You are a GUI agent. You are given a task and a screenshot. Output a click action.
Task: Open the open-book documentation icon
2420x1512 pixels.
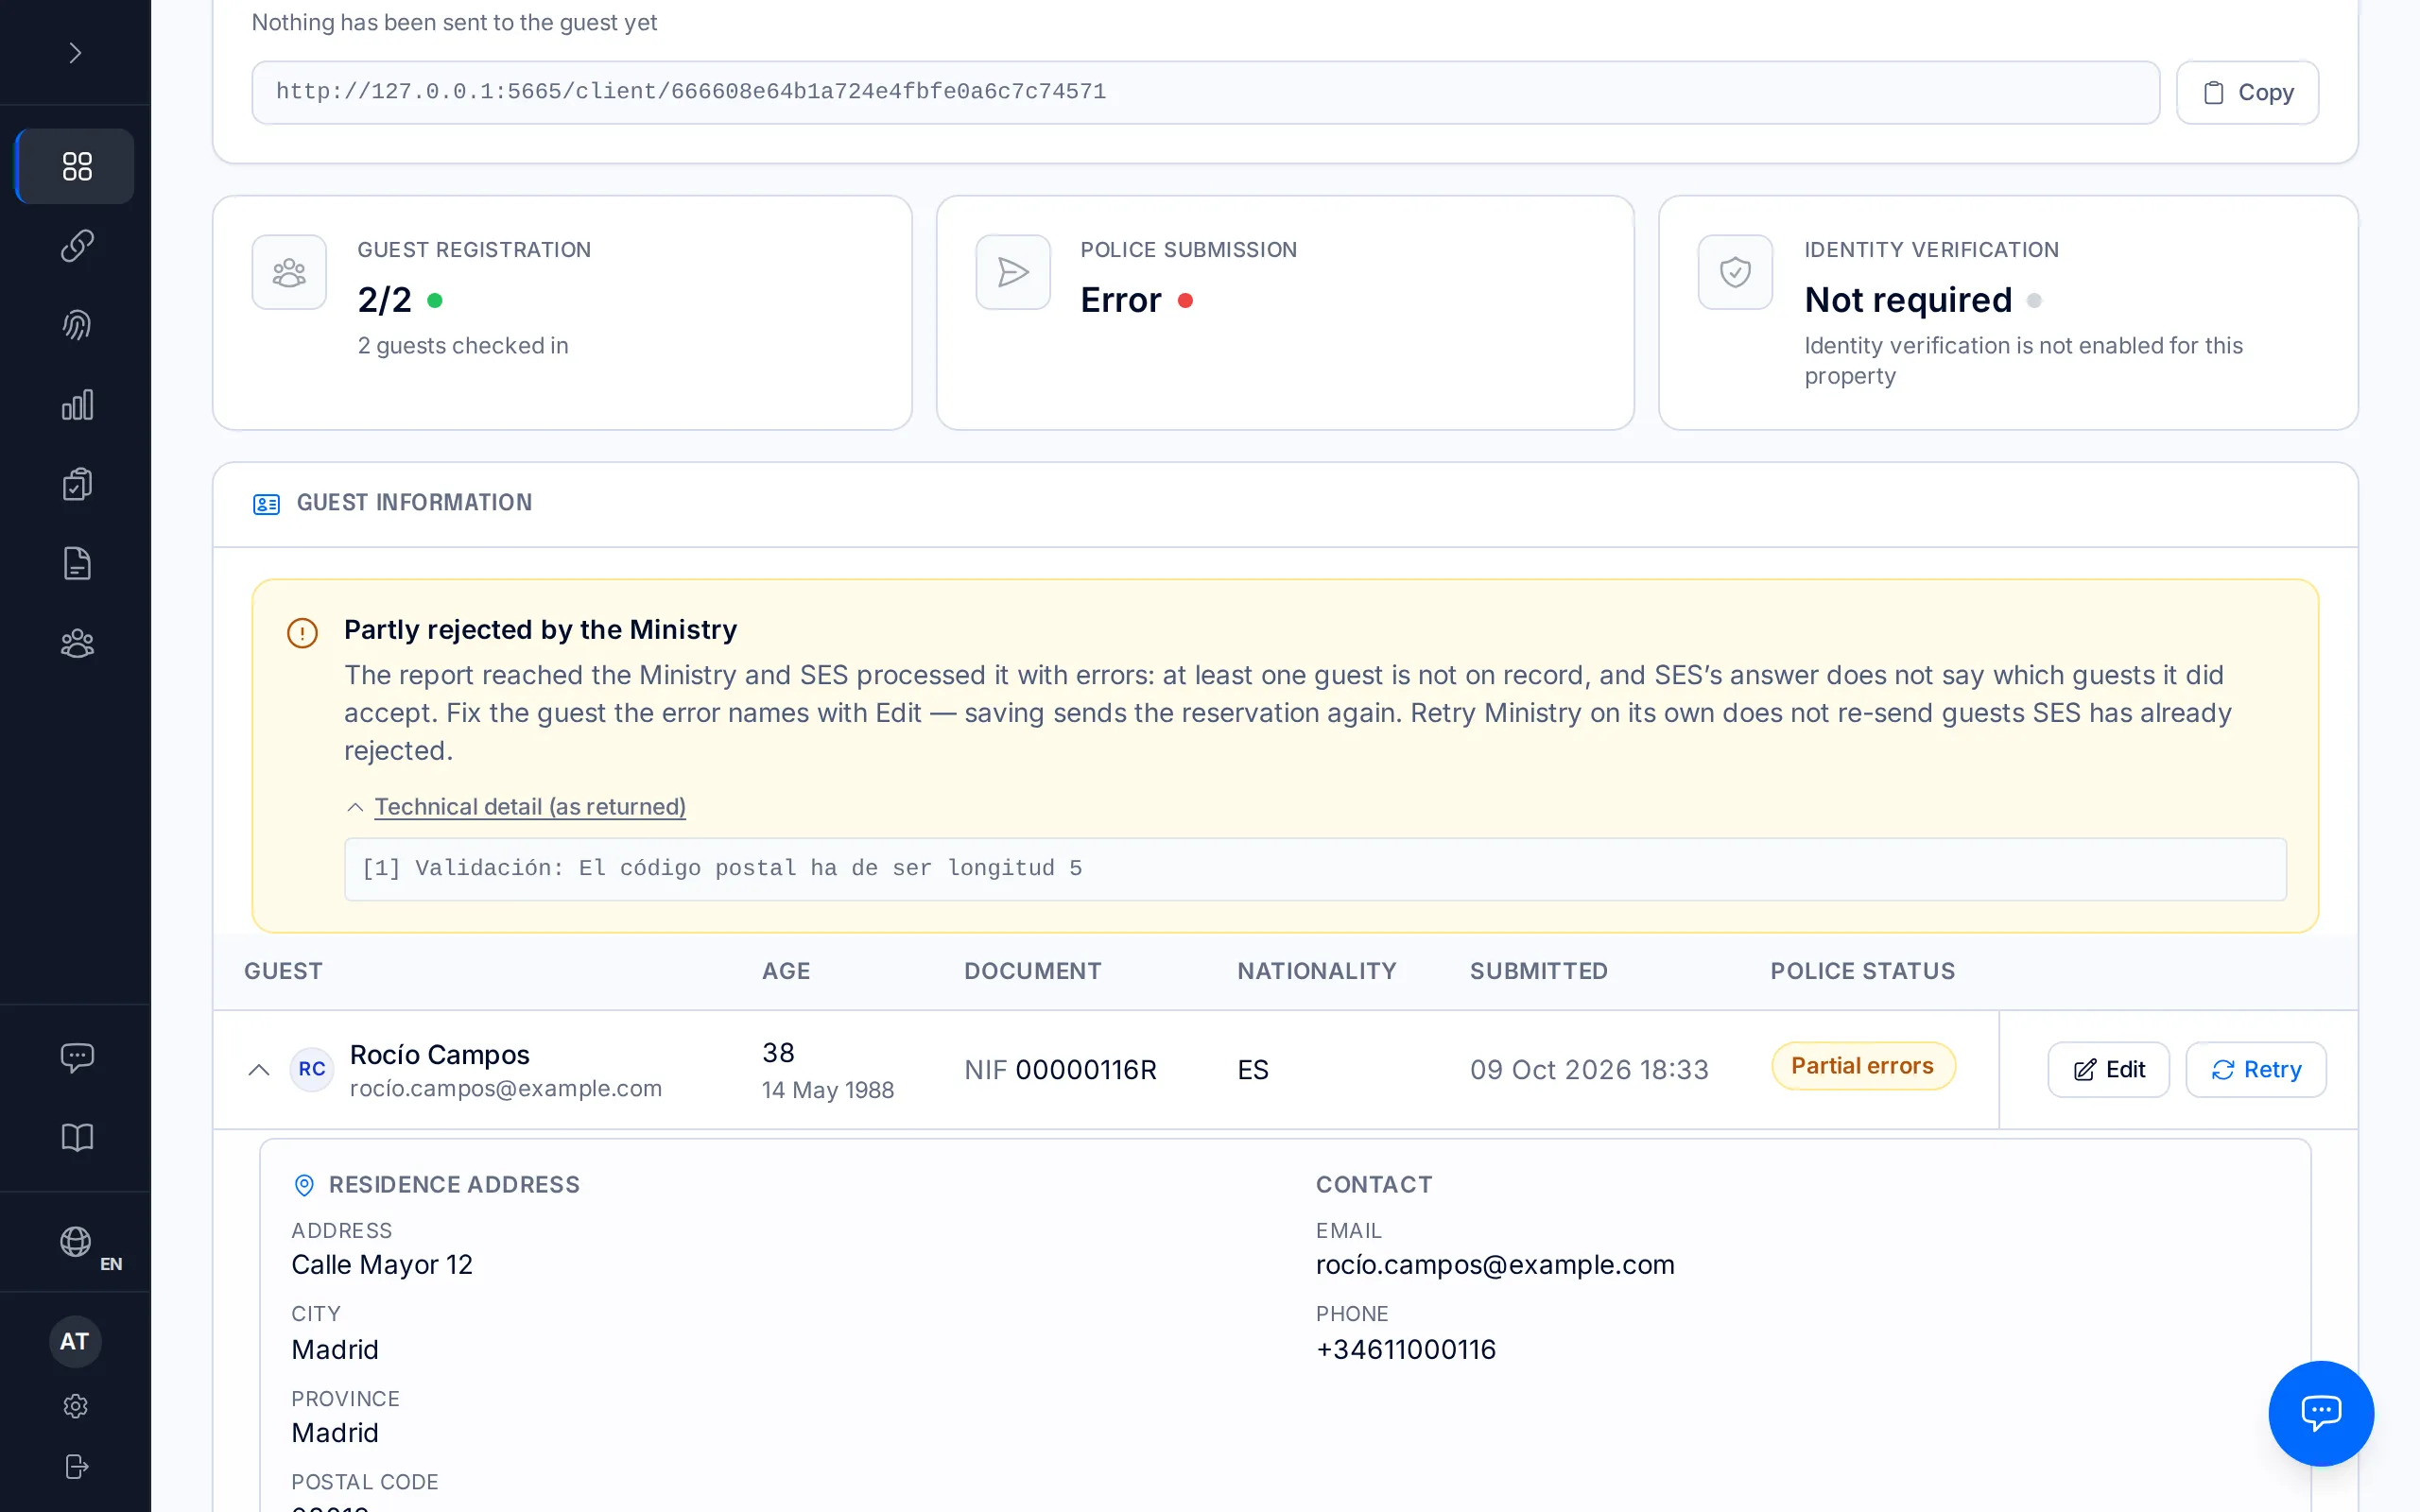77,1137
